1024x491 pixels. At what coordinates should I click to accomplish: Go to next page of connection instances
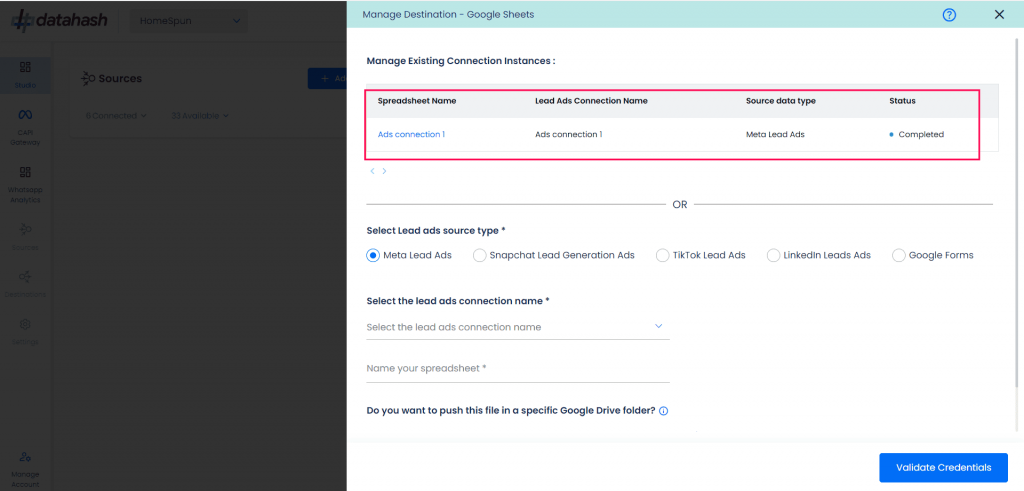[x=385, y=171]
